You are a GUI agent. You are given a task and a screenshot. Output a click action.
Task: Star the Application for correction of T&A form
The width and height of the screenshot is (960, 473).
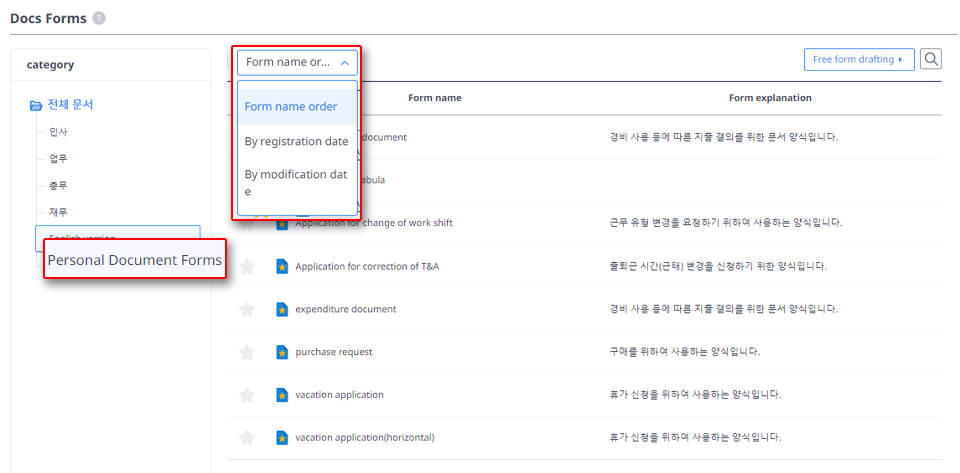(247, 266)
